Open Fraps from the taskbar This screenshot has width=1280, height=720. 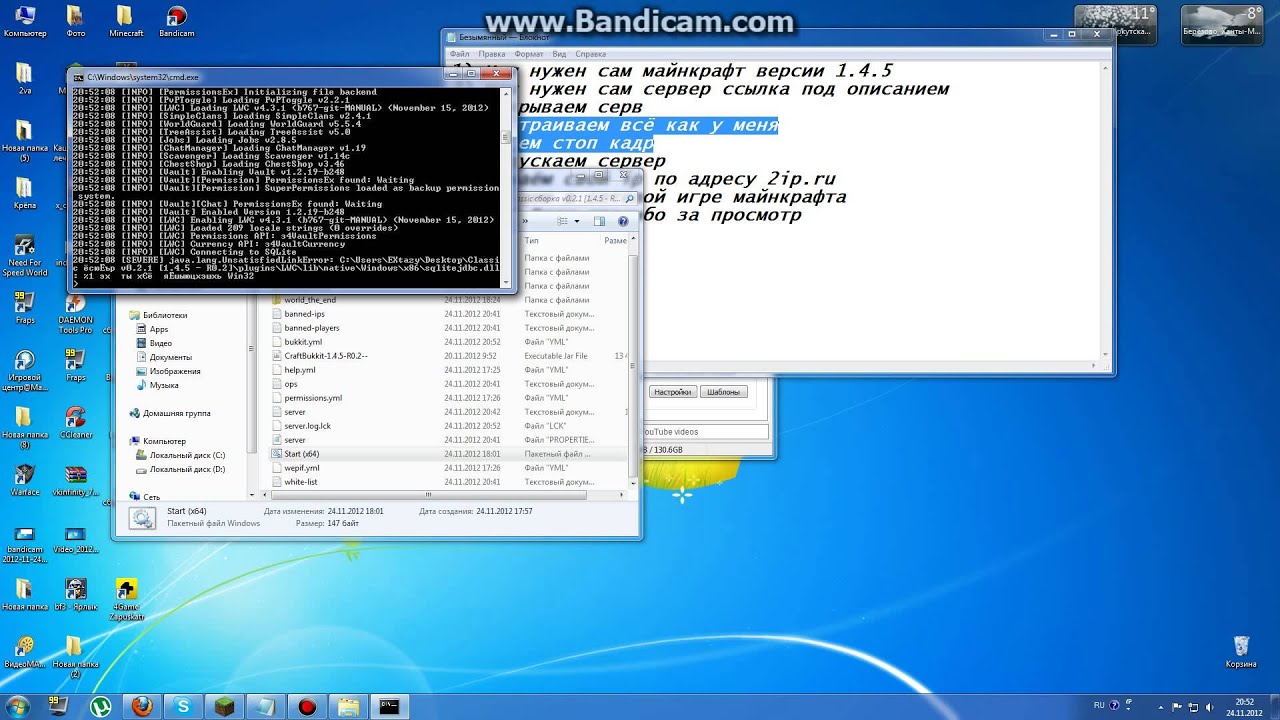59,706
